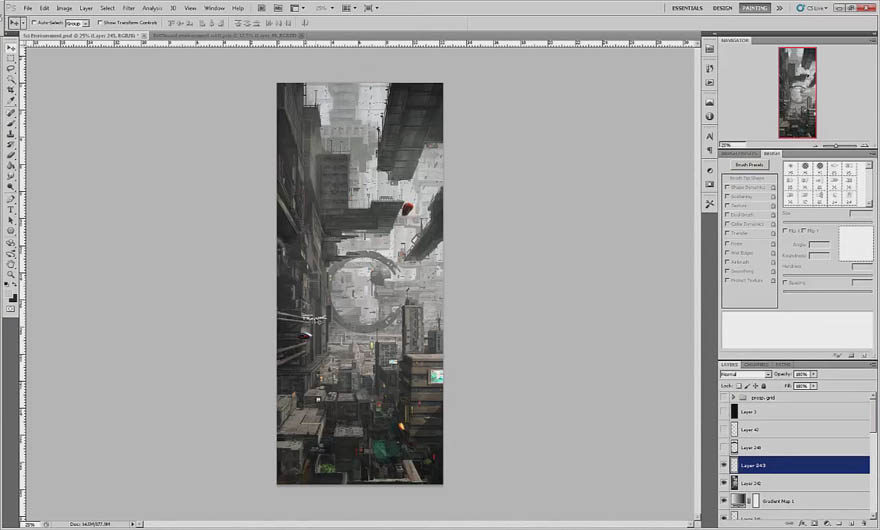The height and width of the screenshot is (530, 880).
Task: Click the Delete layer trash icon
Action: (864, 523)
